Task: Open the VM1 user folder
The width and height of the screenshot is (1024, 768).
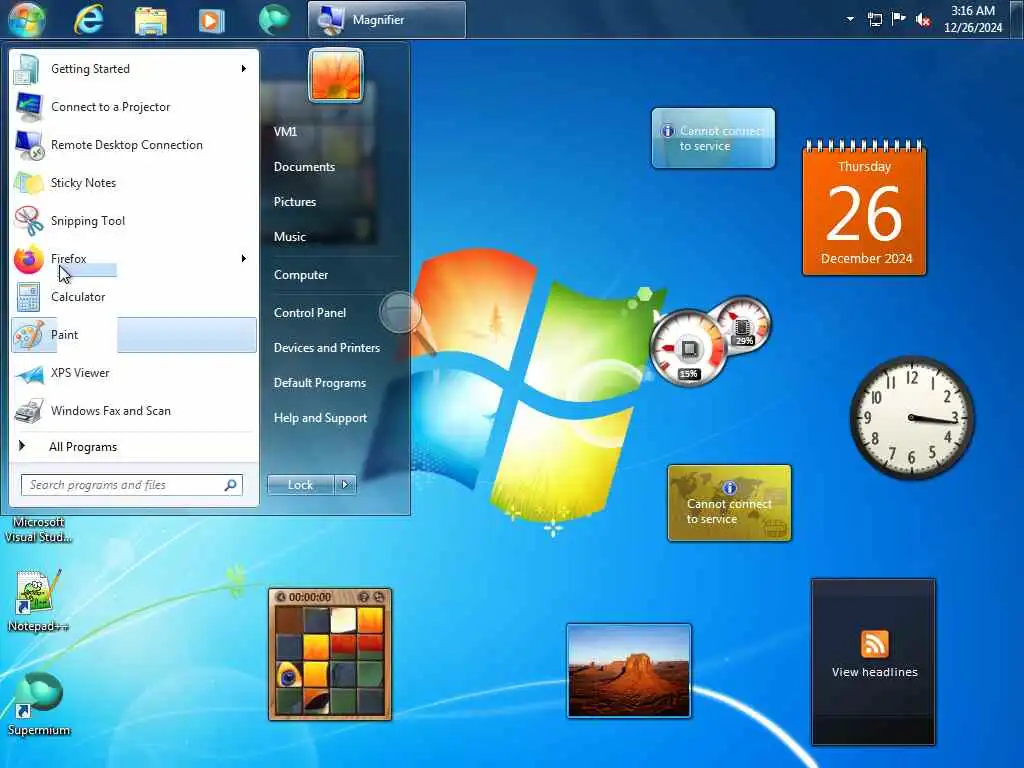Action: (285, 131)
